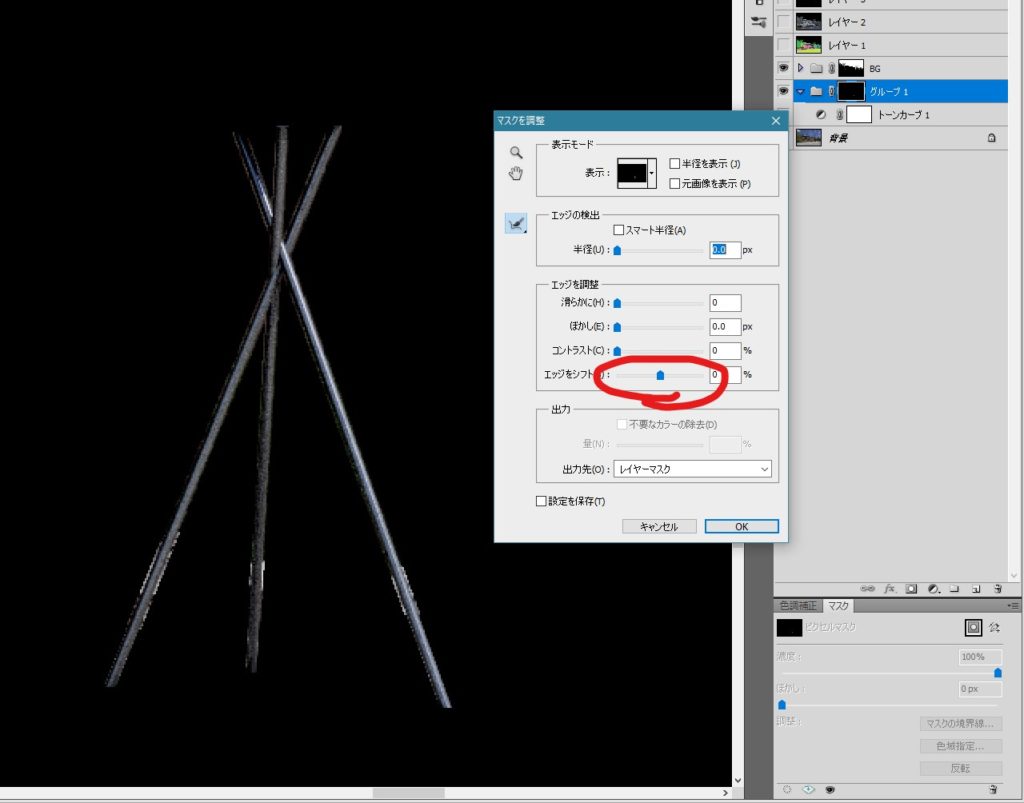The width and height of the screenshot is (1024, 803).
Task: Hide the BG group via eye icon
Action: 785,68
